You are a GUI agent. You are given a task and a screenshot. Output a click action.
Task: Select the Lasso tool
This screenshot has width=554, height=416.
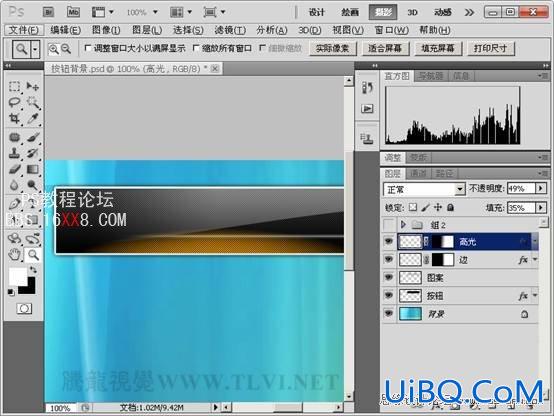[x=14, y=102]
